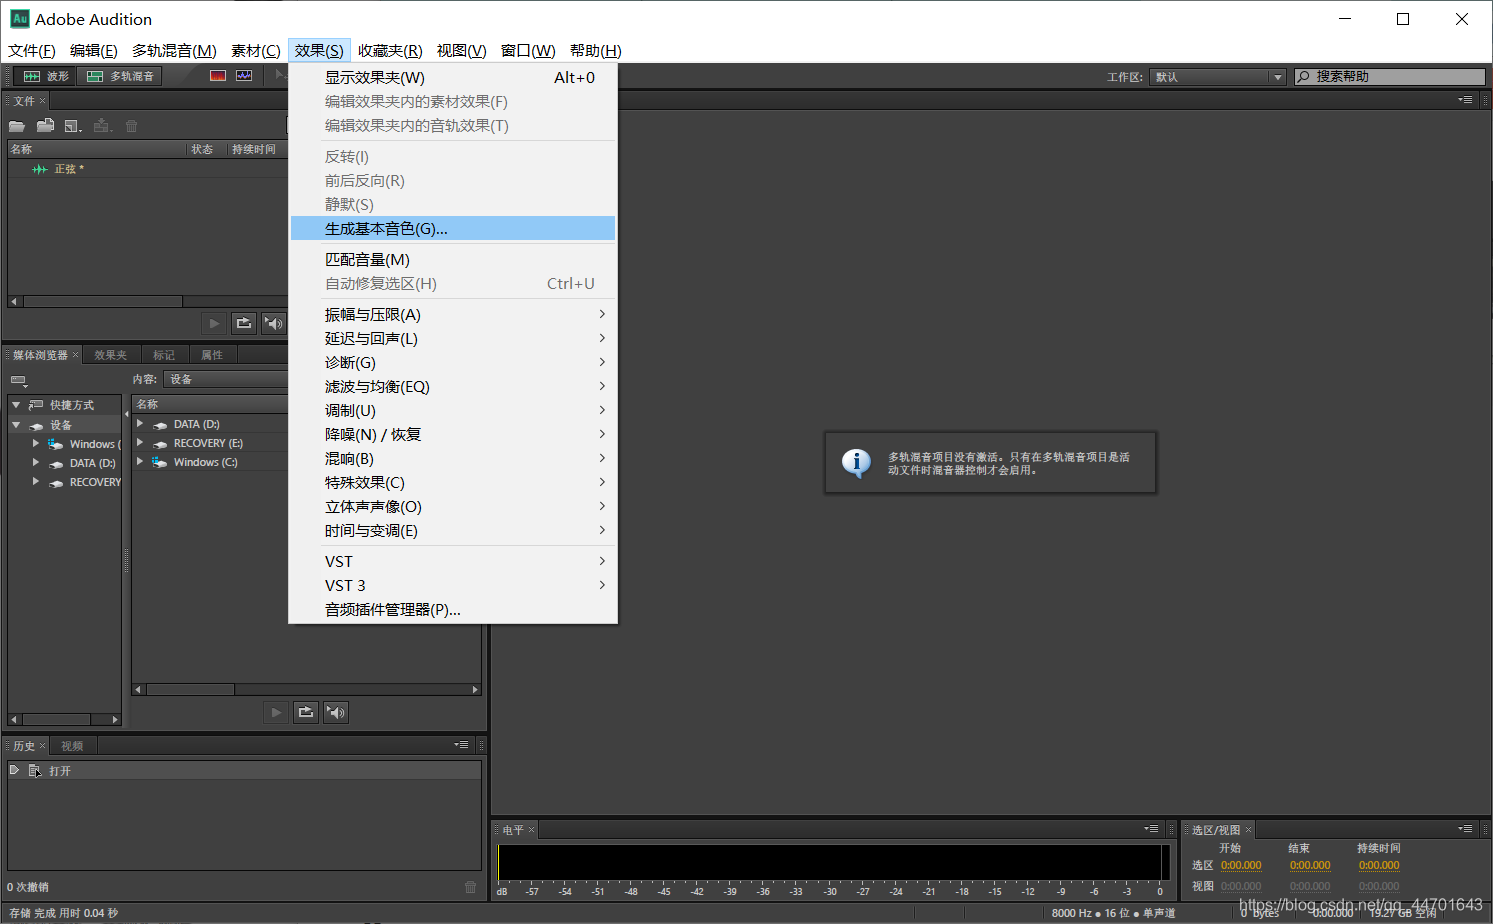Show the spectral frequency display icon

[218, 76]
